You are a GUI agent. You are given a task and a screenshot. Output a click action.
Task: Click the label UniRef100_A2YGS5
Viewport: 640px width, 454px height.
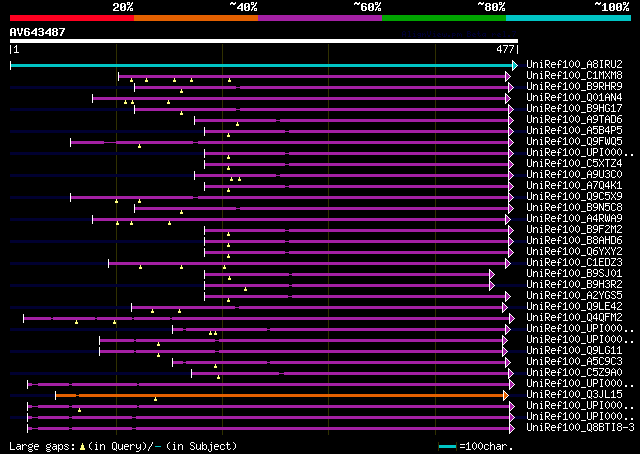pyautogui.click(x=574, y=296)
